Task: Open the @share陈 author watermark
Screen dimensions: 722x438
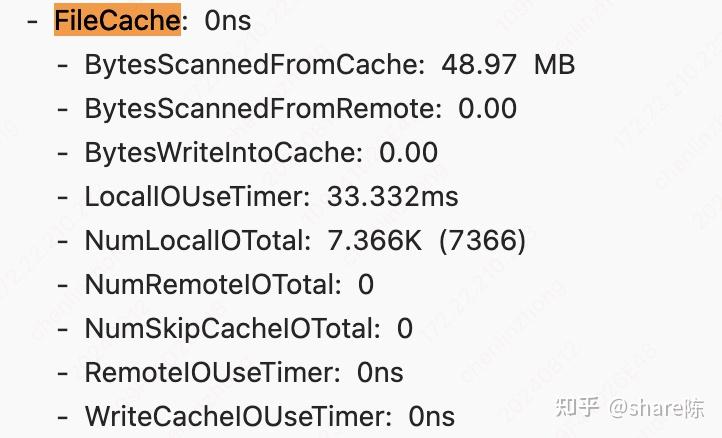Action: pos(658,407)
